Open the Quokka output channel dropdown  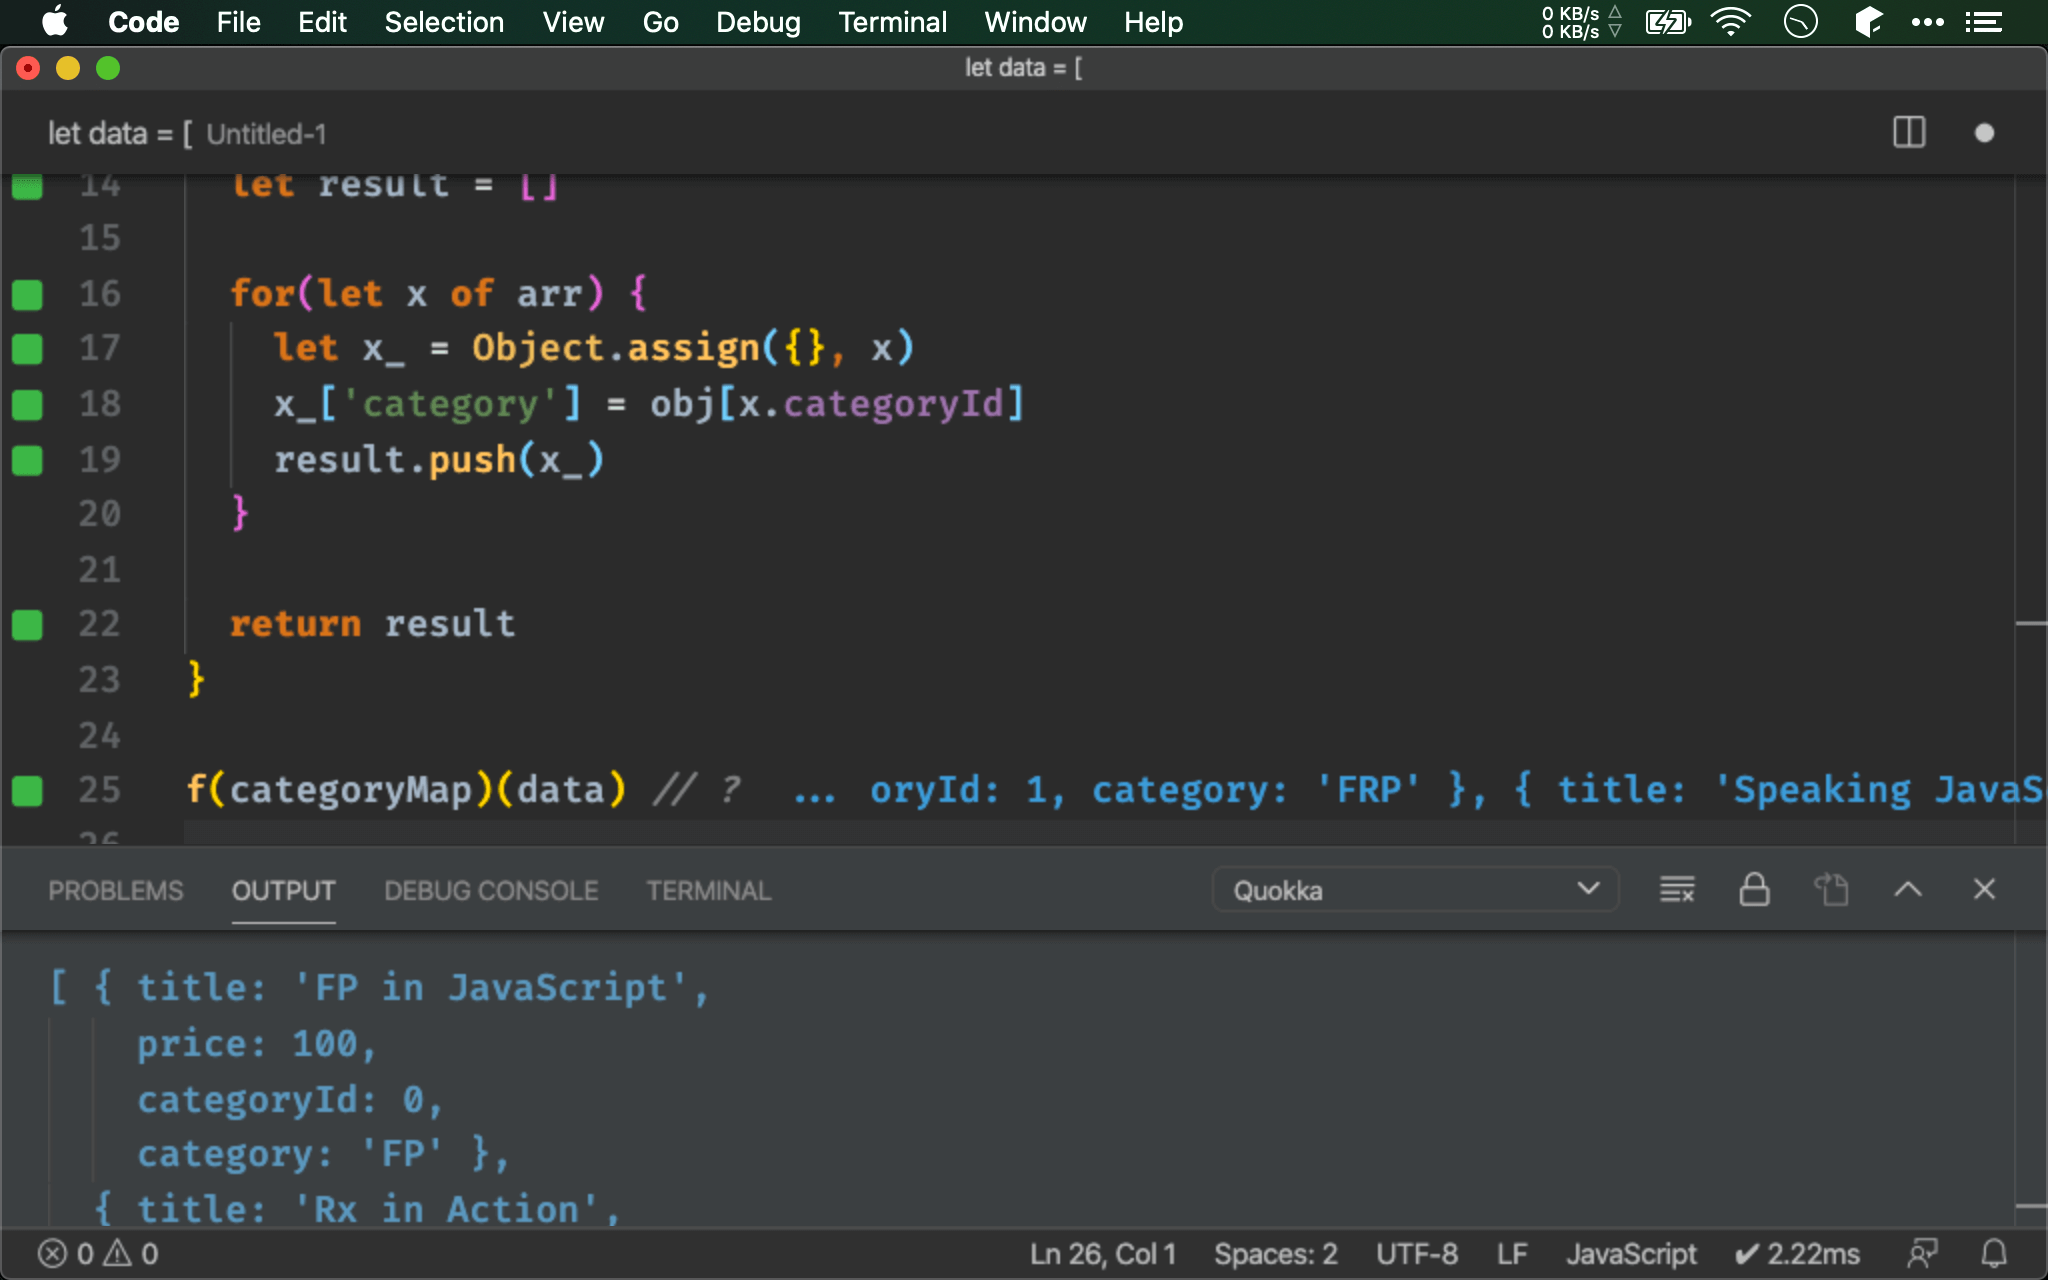[1415, 889]
